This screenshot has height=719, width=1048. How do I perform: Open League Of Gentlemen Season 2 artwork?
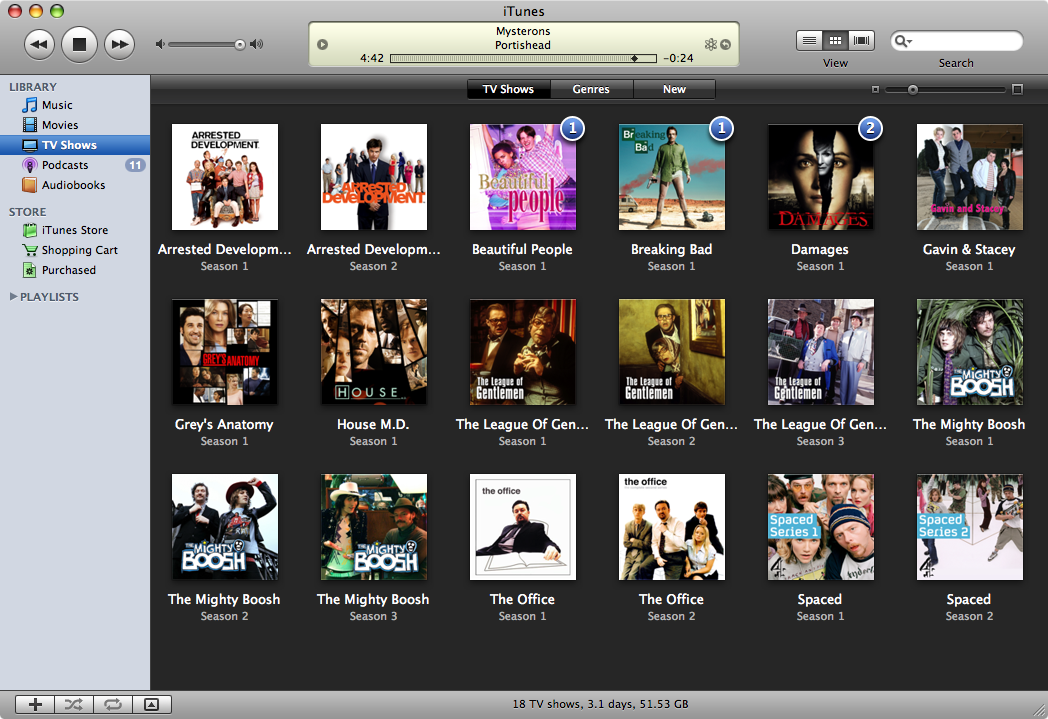pos(672,352)
